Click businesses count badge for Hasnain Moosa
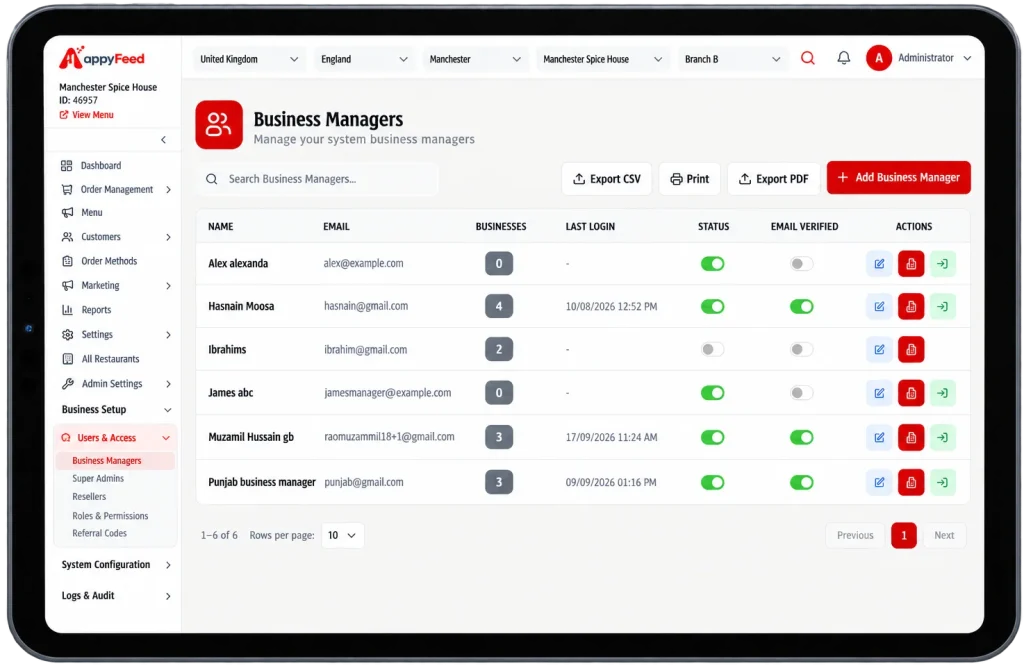1024x668 pixels. (499, 306)
